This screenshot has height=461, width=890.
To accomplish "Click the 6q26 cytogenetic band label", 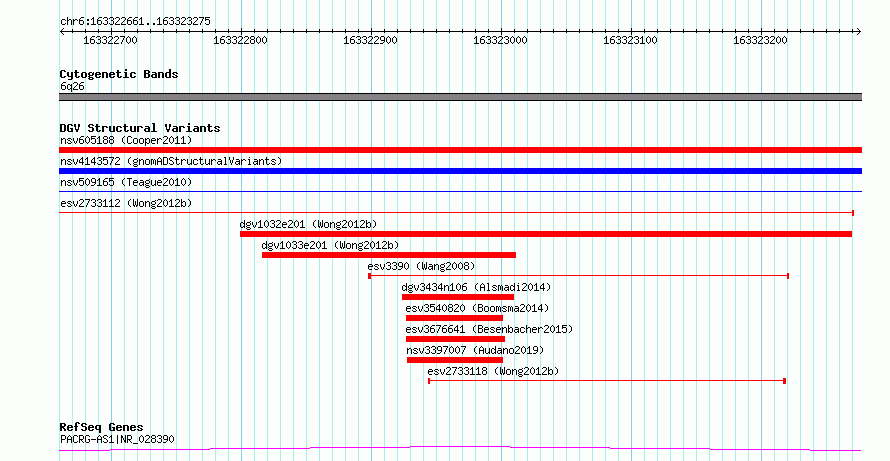I will [x=72, y=87].
